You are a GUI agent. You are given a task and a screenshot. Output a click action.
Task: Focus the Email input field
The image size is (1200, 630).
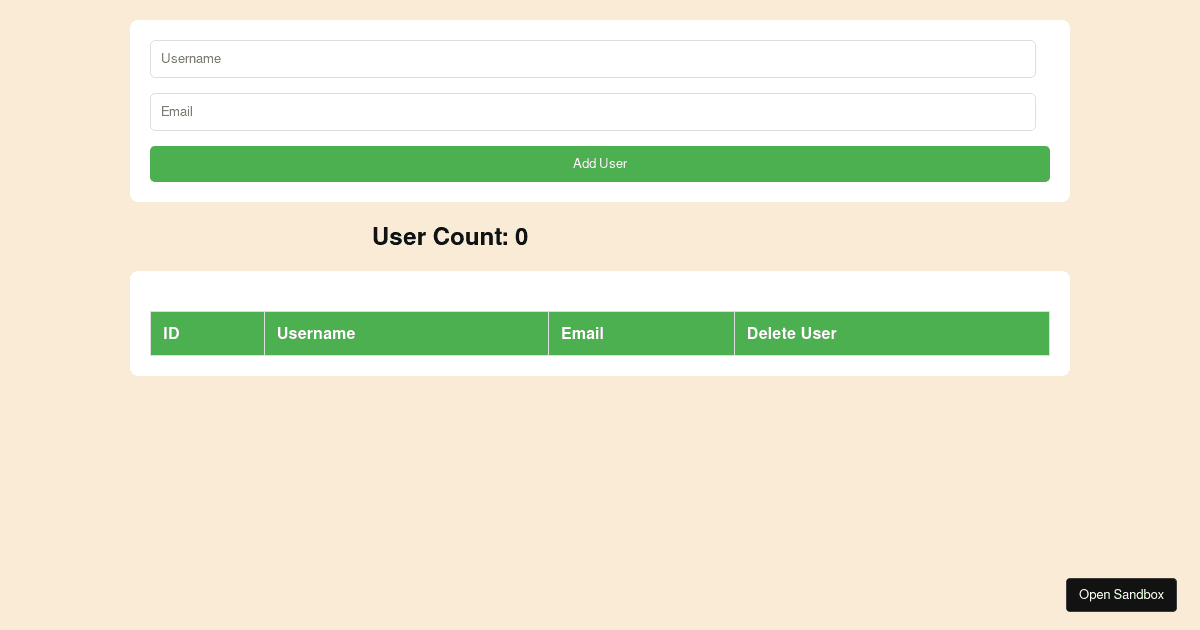pos(592,112)
